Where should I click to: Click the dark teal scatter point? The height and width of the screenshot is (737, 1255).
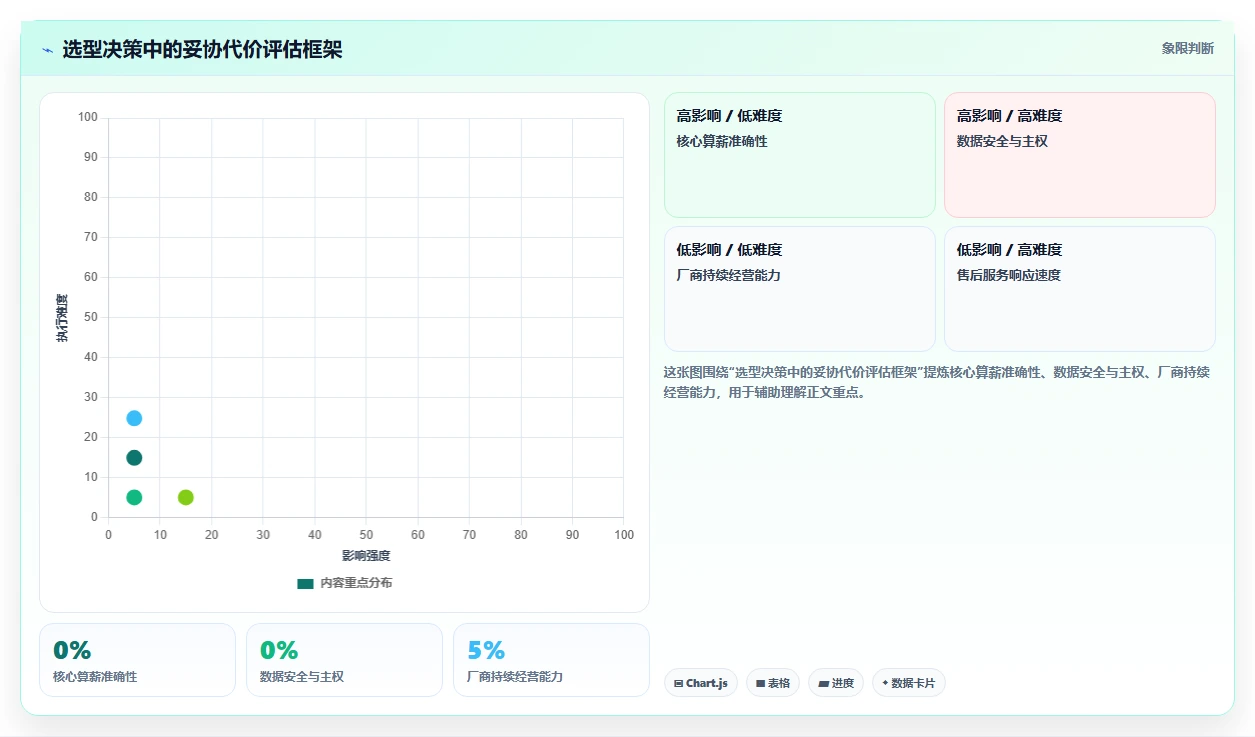point(134,458)
